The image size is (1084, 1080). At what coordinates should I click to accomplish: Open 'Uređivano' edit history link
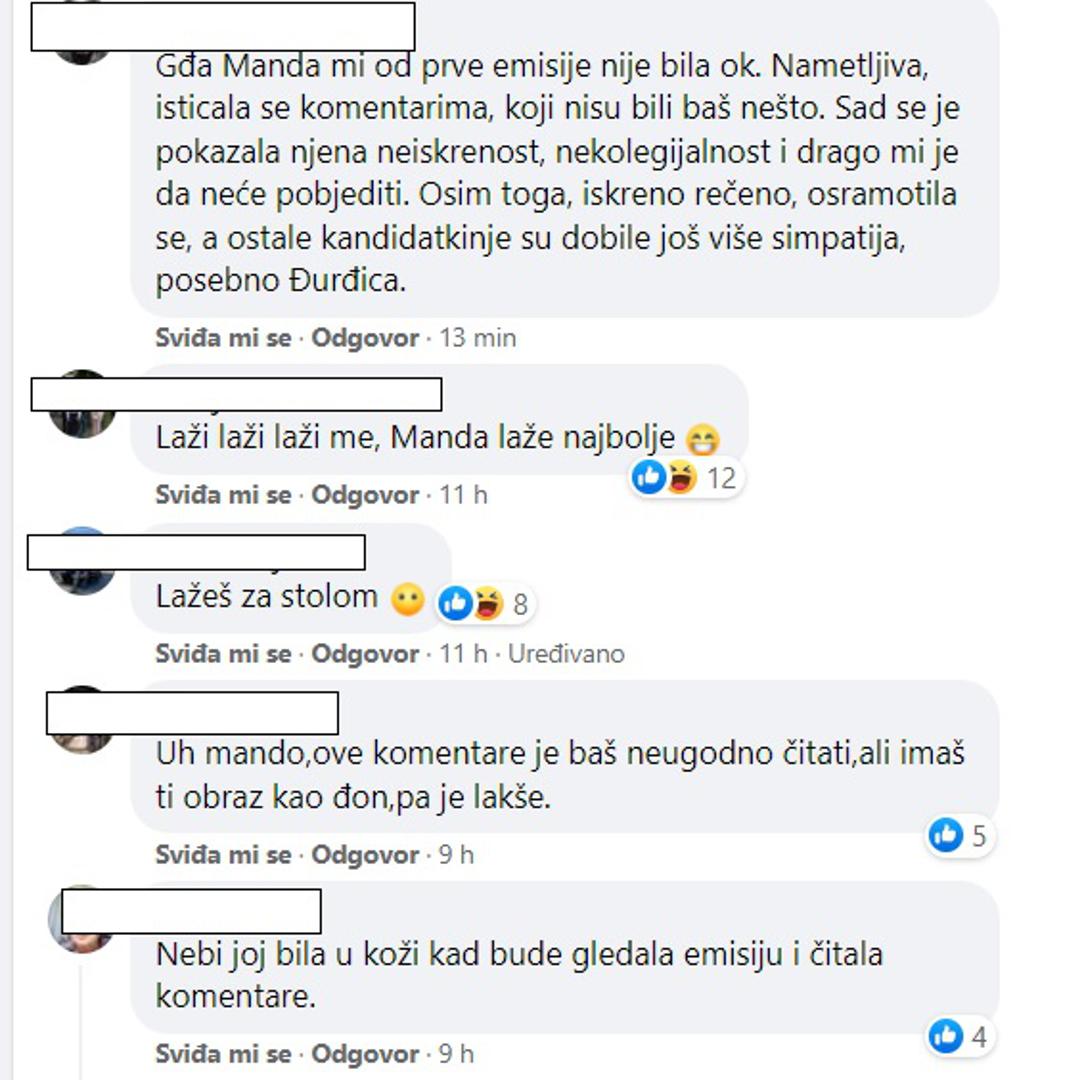(566, 653)
